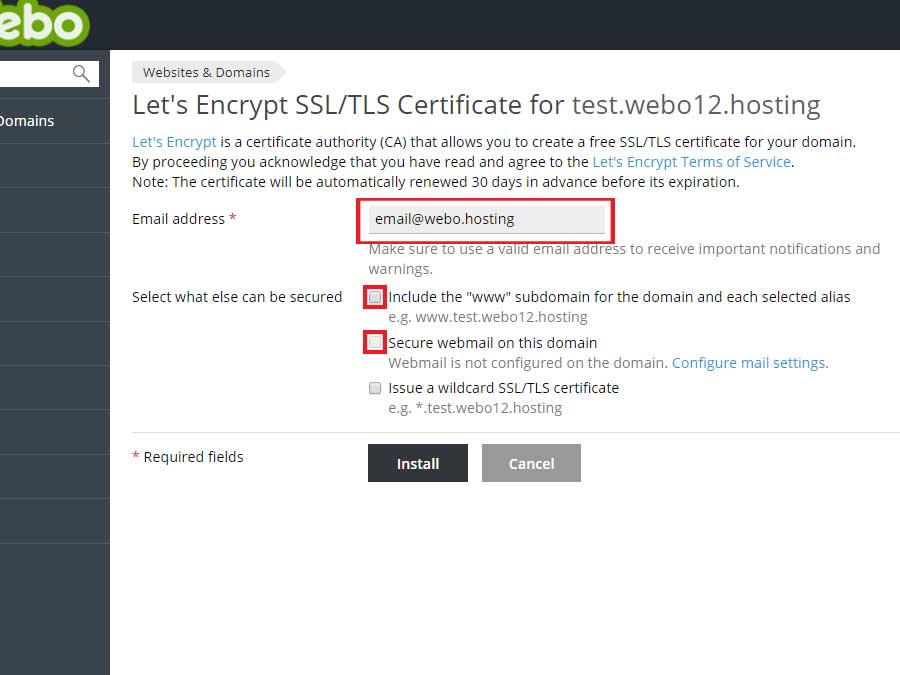The height and width of the screenshot is (675, 900).
Task: Click the green webo logo
Action: coord(44,23)
